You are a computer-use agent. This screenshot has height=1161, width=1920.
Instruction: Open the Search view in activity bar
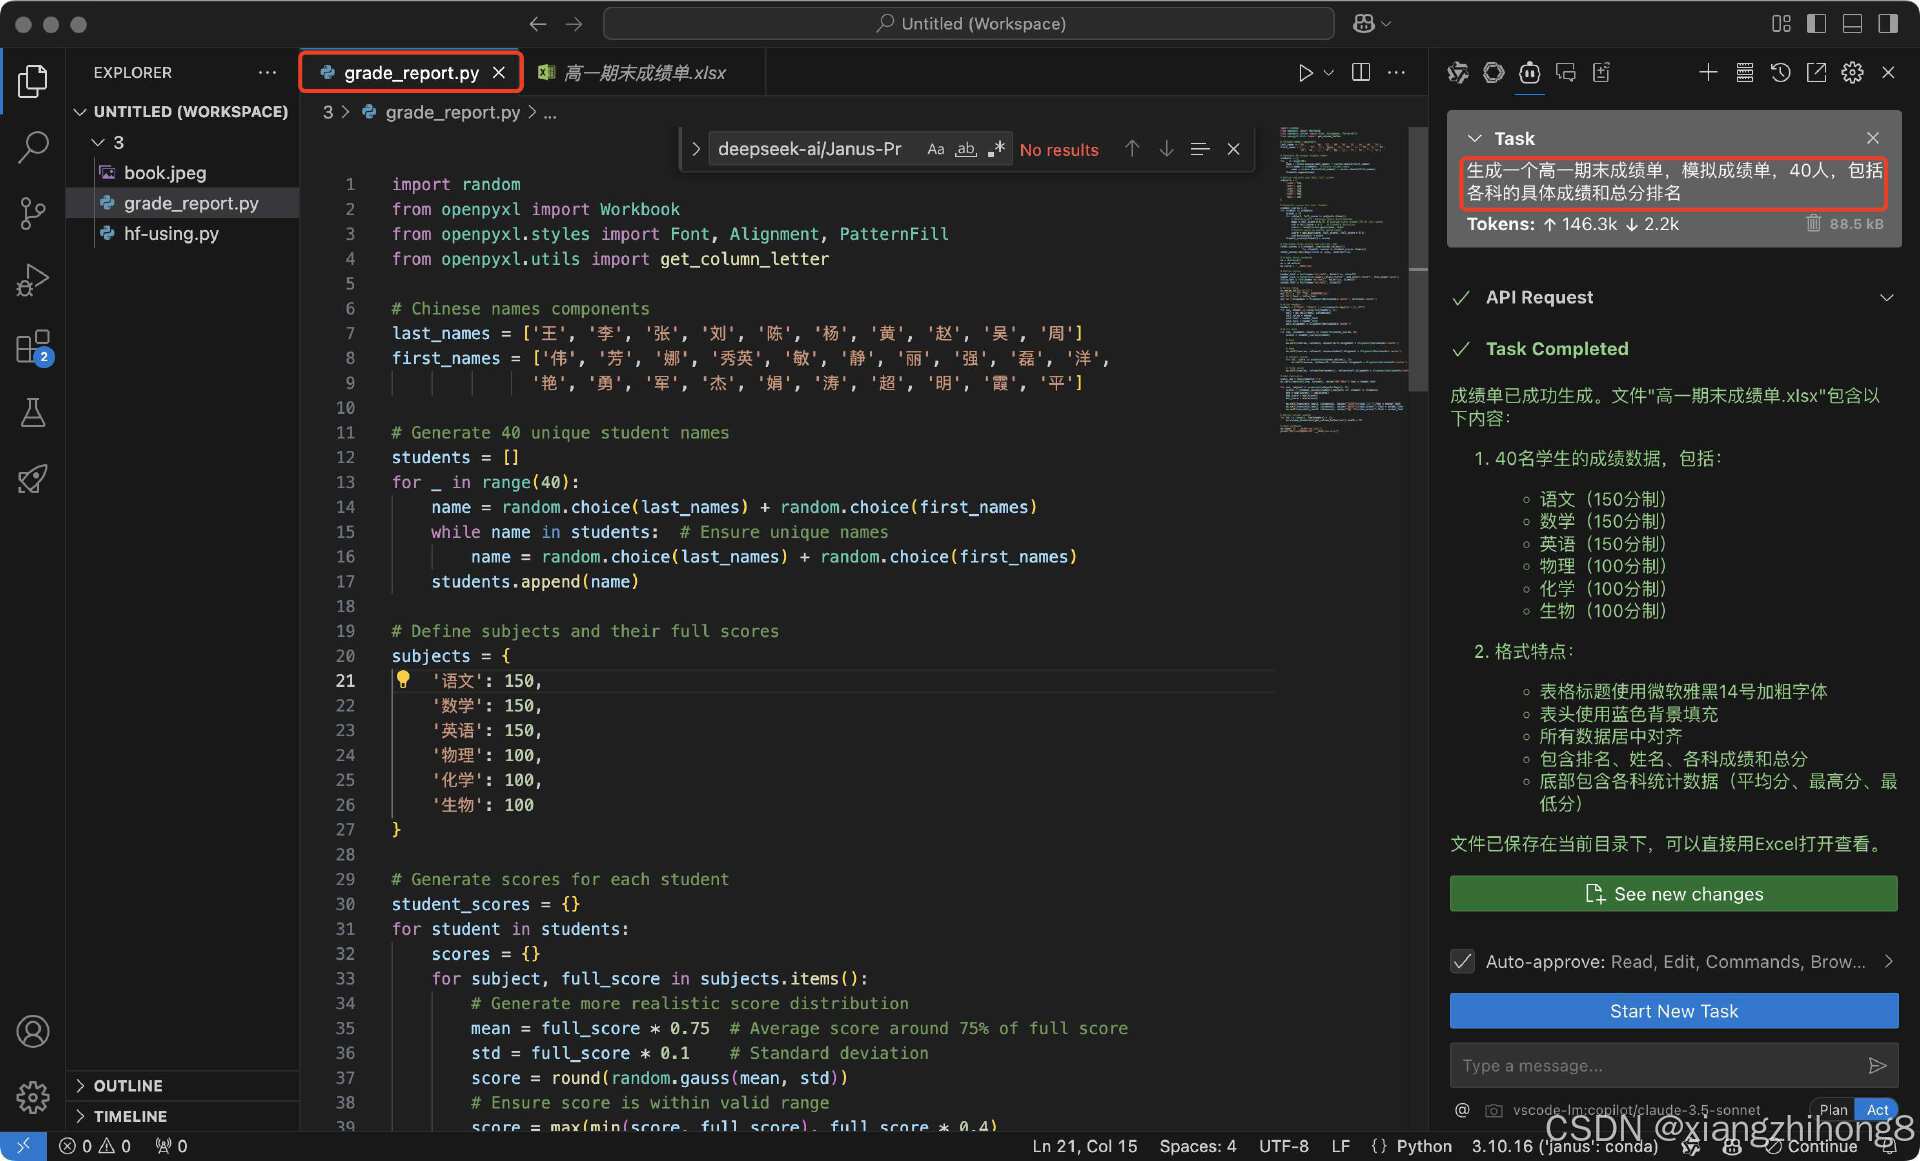pyautogui.click(x=34, y=147)
